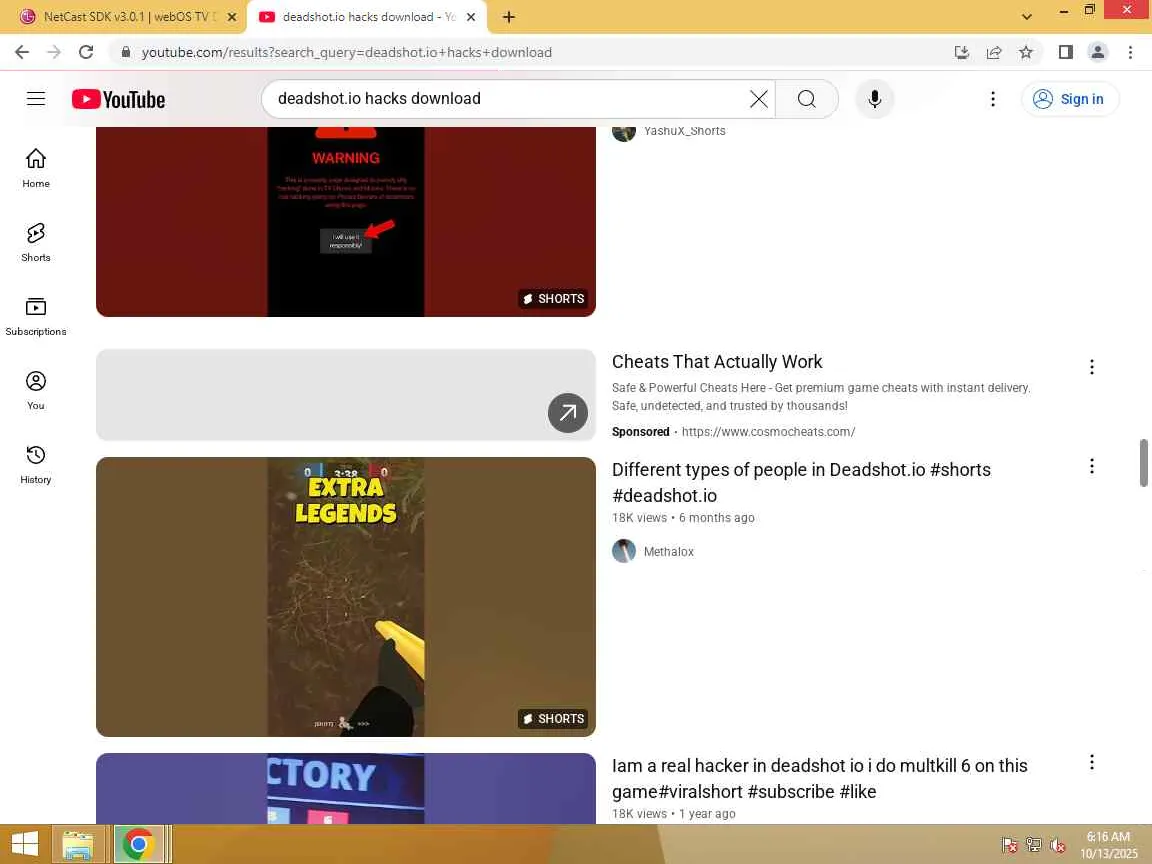
Task: Open Different types of people video title
Action: (801, 483)
